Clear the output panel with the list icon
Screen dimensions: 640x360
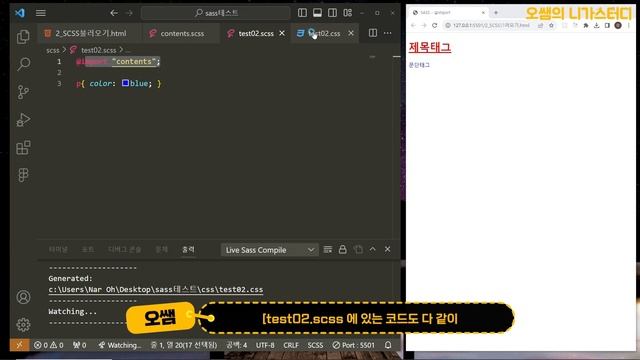click(327, 249)
